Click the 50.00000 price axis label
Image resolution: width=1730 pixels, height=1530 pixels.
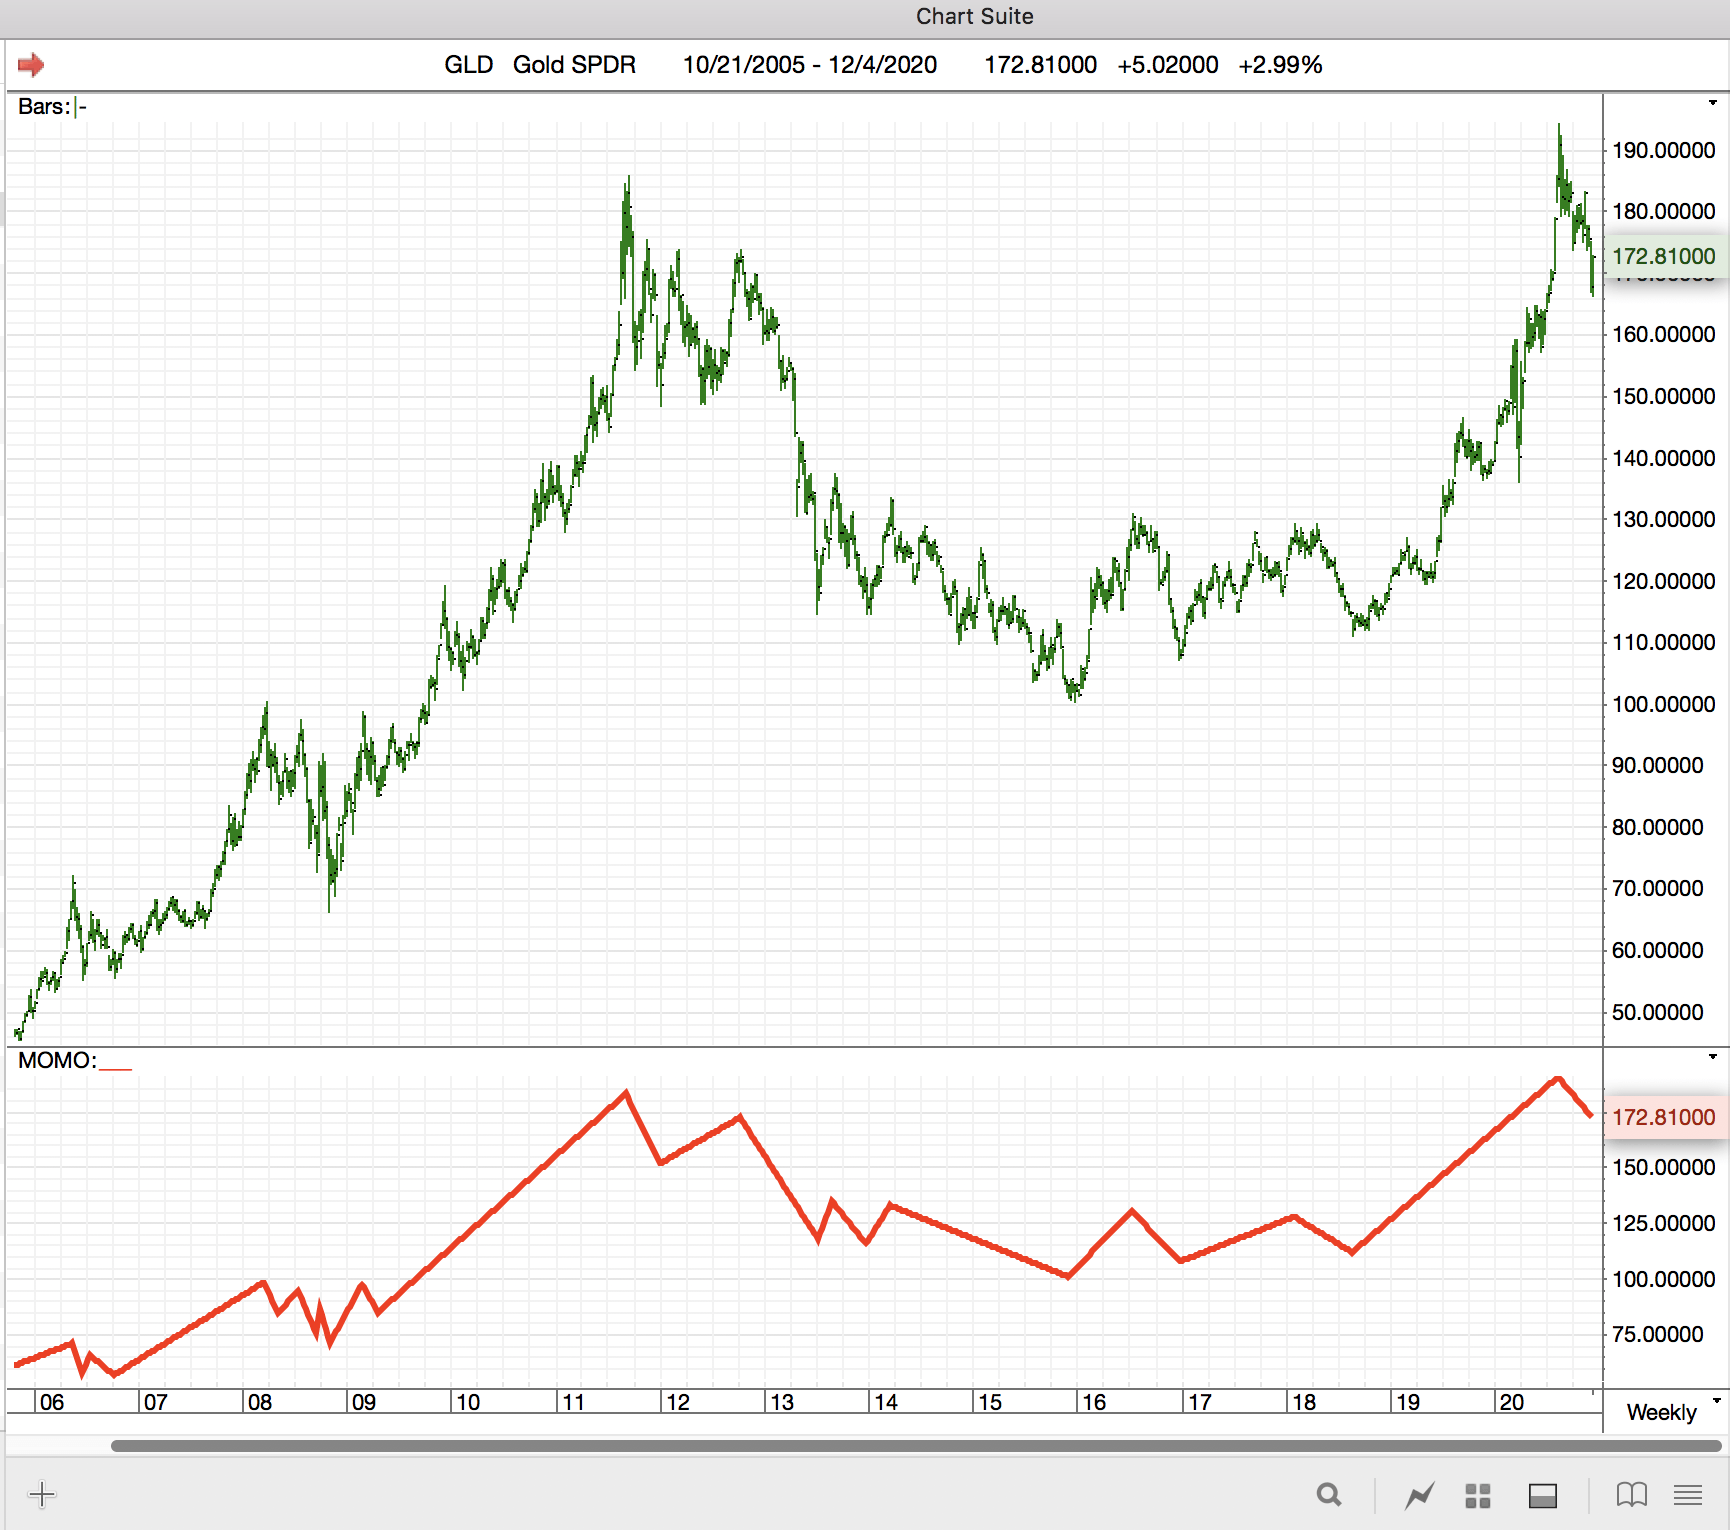1657,1012
